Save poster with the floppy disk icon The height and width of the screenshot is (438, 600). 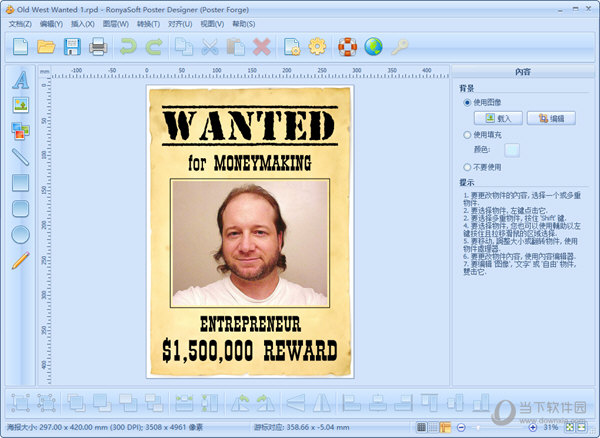[x=72, y=47]
